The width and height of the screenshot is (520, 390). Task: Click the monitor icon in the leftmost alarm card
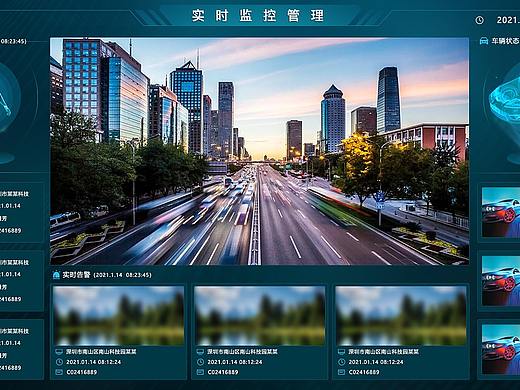(59, 351)
